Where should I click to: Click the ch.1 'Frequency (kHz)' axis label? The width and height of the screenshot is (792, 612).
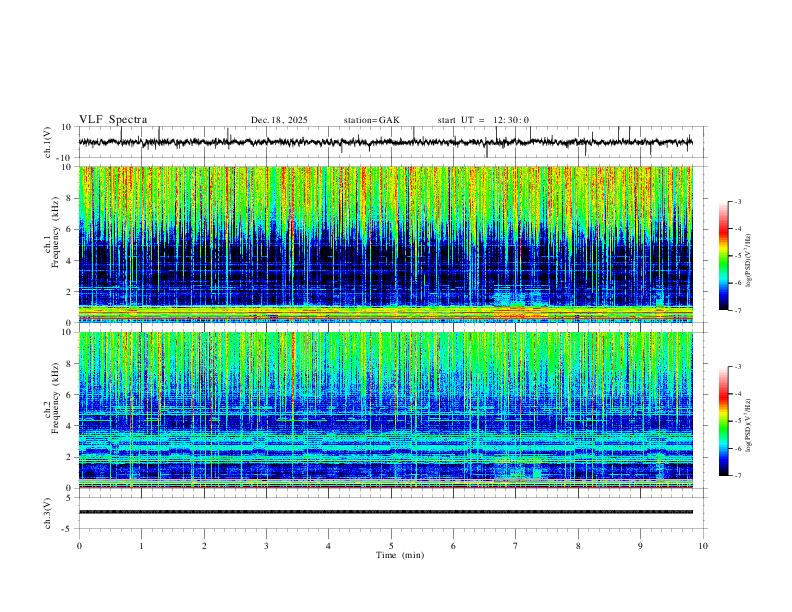[x=56, y=233]
